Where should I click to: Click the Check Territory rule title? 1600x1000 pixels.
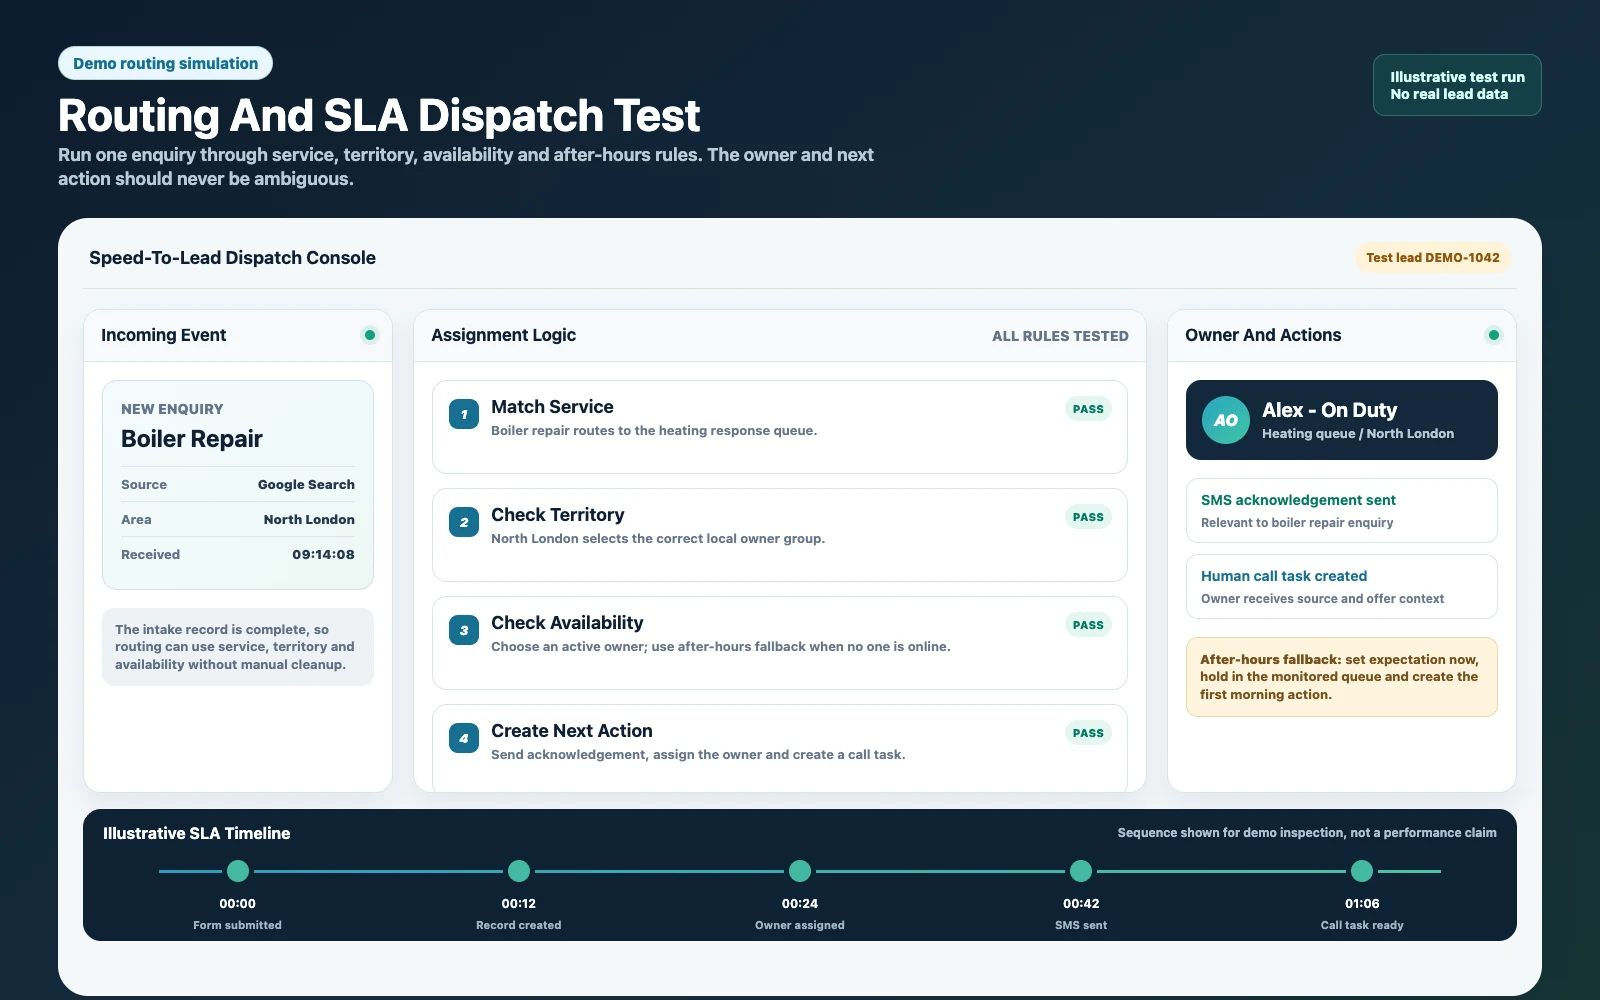(558, 515)
